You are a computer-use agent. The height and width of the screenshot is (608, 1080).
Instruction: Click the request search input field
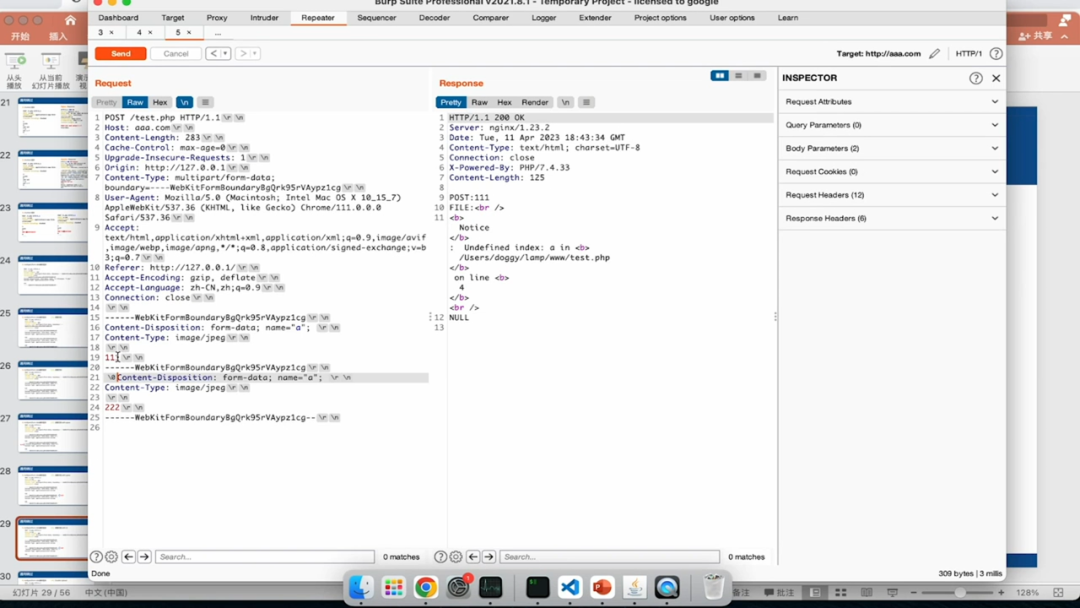pyautogui.click(x=264, y=556)
